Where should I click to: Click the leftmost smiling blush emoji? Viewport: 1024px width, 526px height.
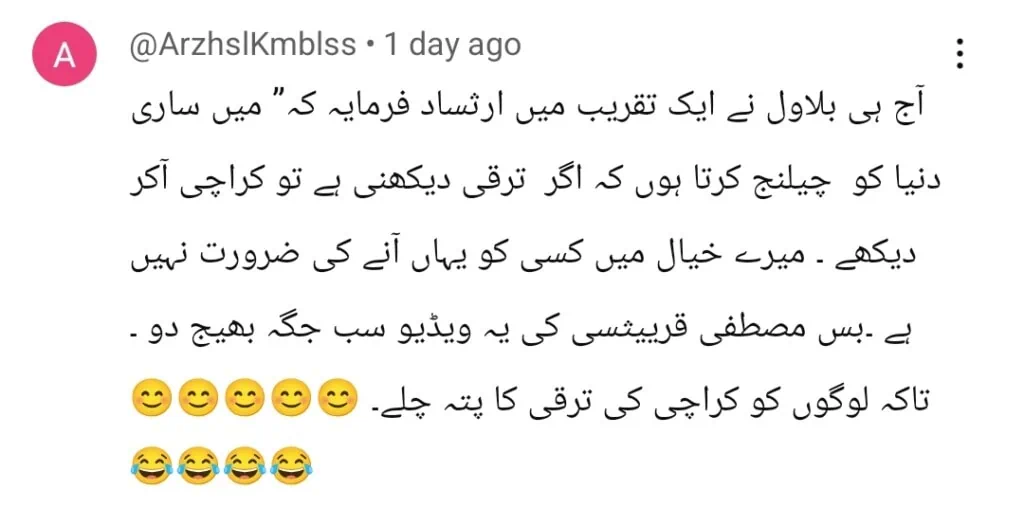(152, 397)
